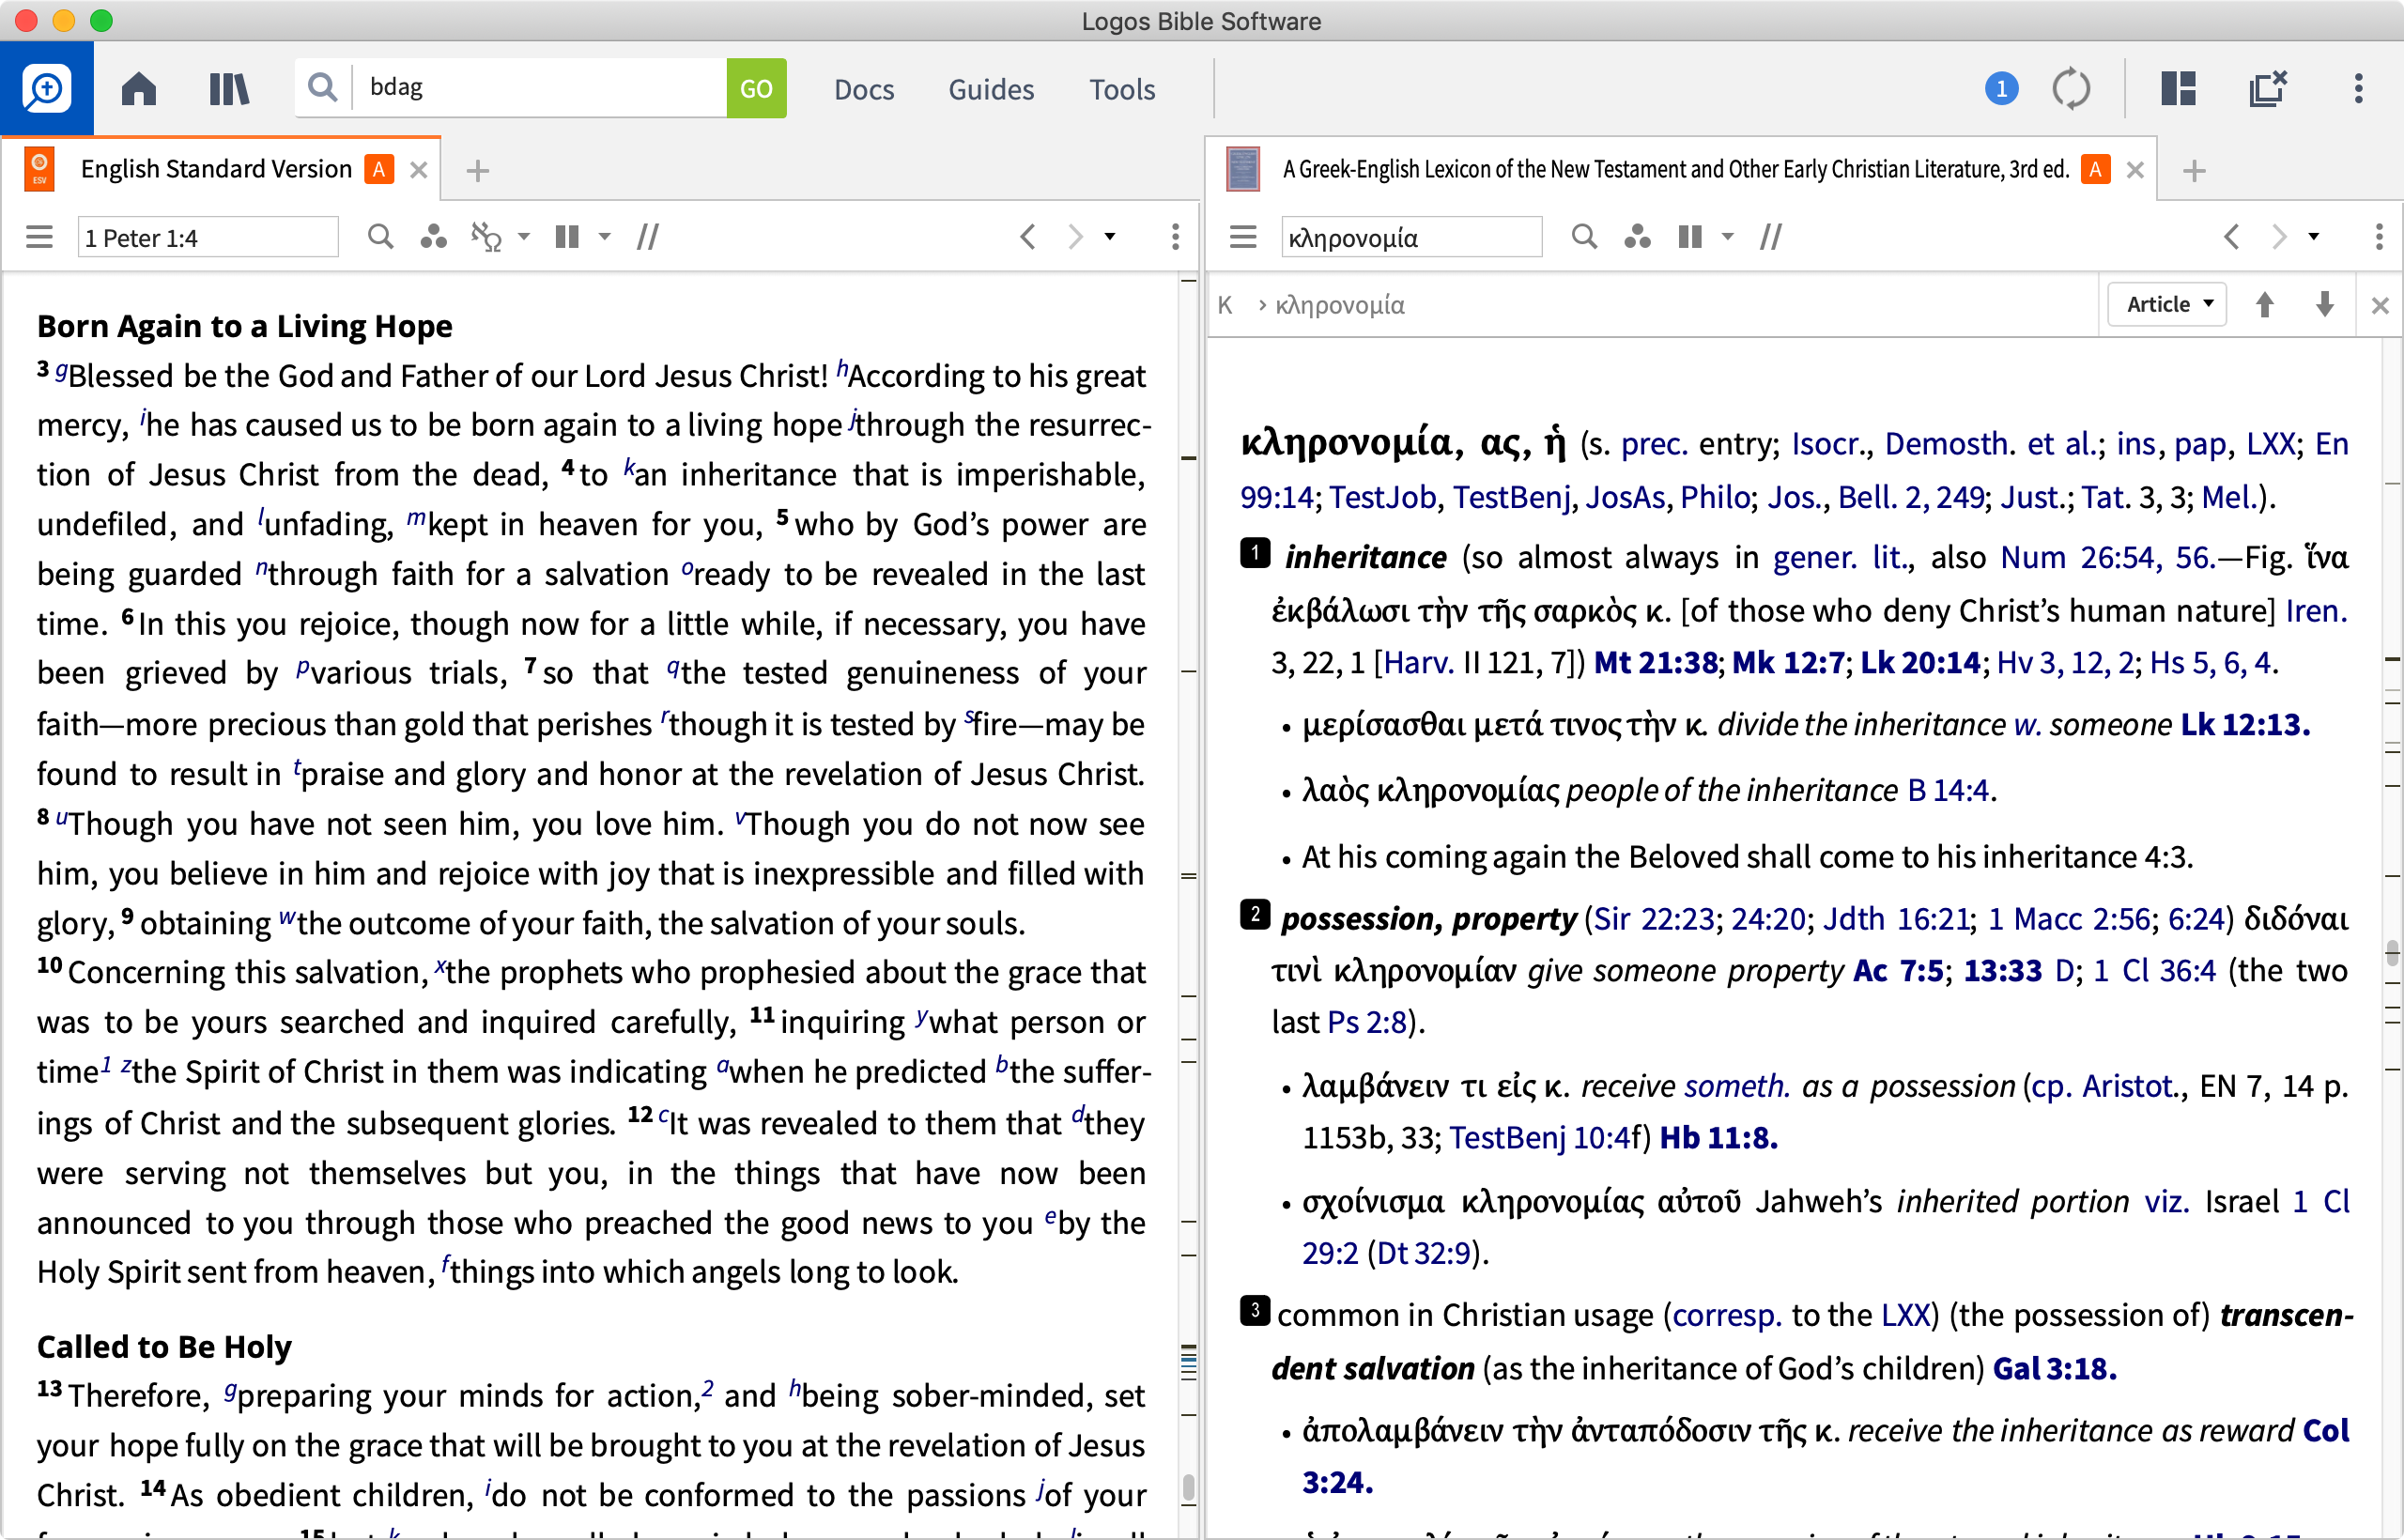This screenshot has width=2404, height=1540.
Task: Expand ESV parallel resources dropdown arrow
Action: point(604,237)
